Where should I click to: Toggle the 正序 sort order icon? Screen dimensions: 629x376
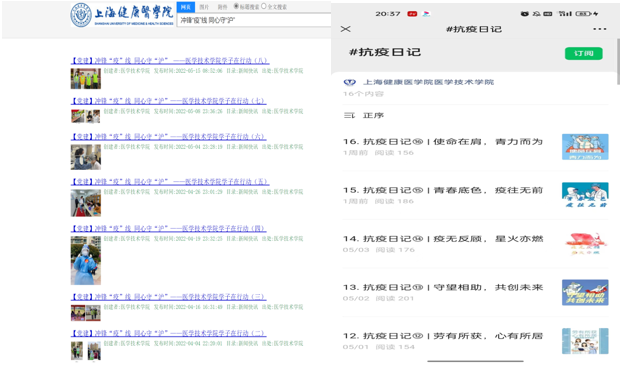[x=349, y=116]
